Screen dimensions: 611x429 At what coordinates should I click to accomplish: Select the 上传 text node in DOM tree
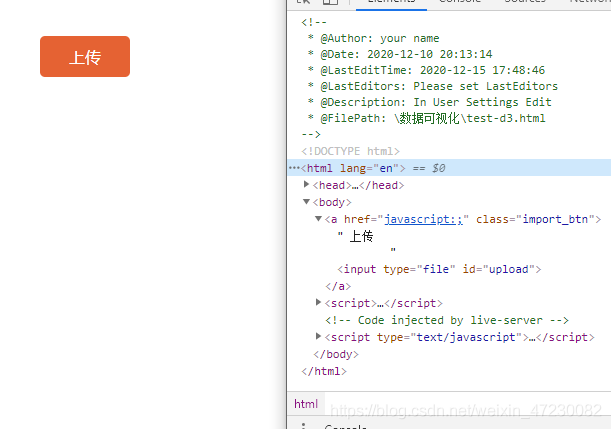pos(361,236)
